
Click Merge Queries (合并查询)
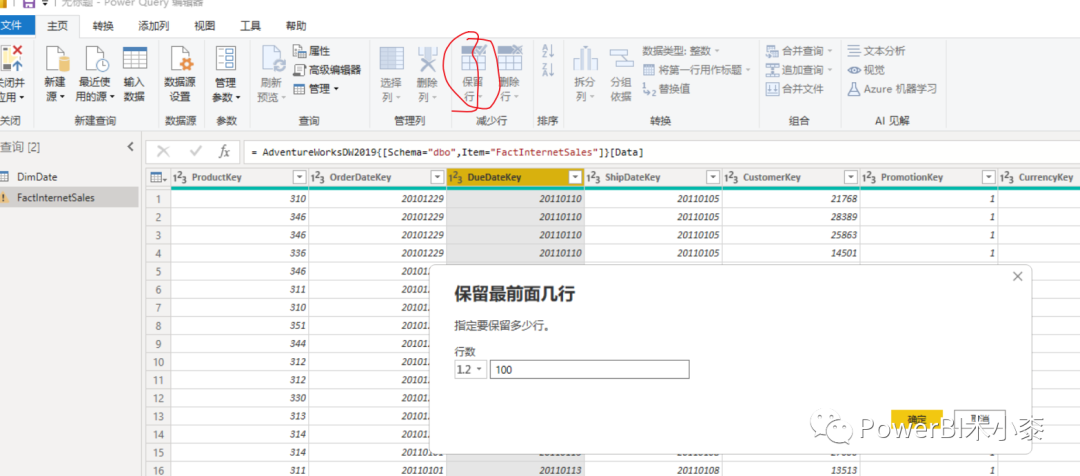799,51
